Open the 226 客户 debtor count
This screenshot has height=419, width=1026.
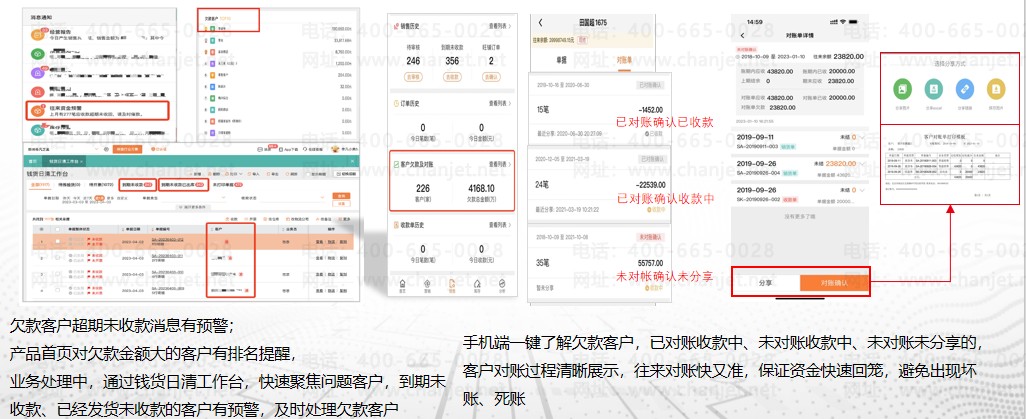click(x=422, y=188)
